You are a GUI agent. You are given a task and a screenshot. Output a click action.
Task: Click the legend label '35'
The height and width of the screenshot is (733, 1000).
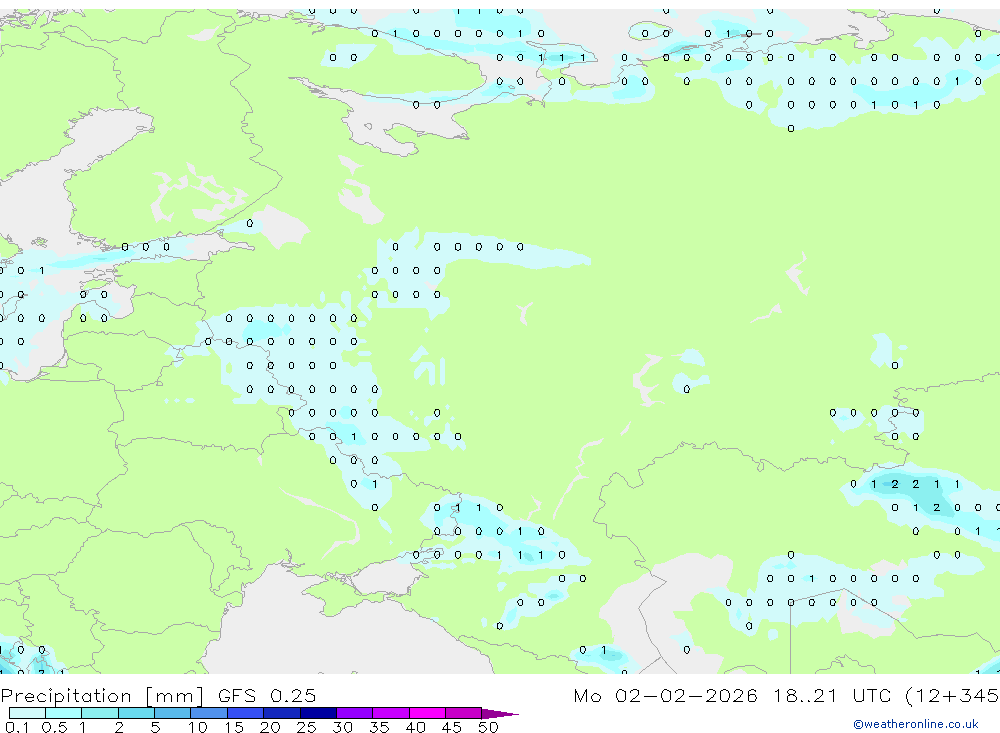click(379, 727)
